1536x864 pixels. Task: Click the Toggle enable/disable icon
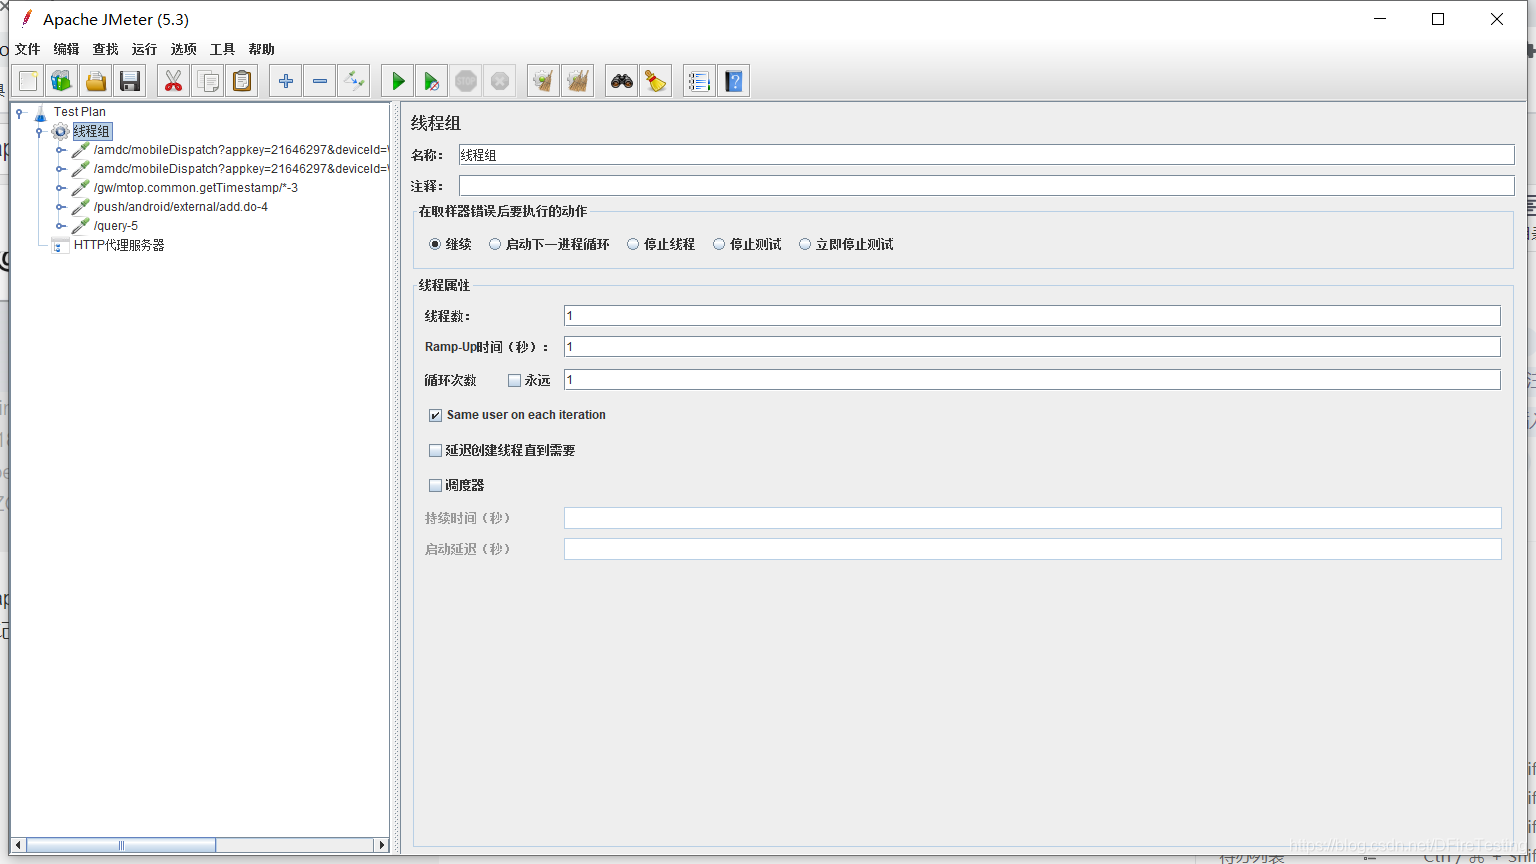(353, 81)
